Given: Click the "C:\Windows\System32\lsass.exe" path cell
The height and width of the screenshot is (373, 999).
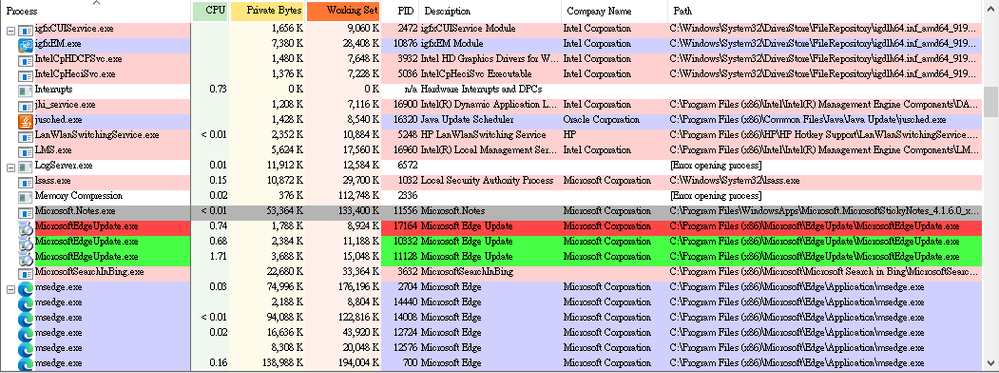Looking at the screenshot, I should point(735,180).
